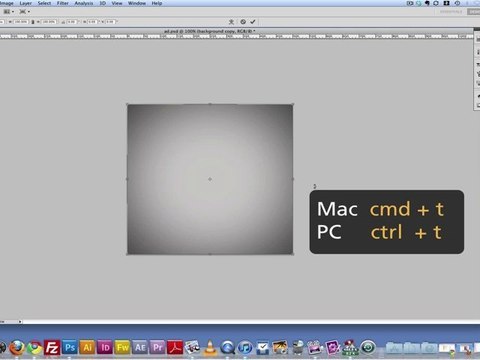Click the Photoshop dock icon
Viewport: 480px width, 360px height.
point(70,348)
